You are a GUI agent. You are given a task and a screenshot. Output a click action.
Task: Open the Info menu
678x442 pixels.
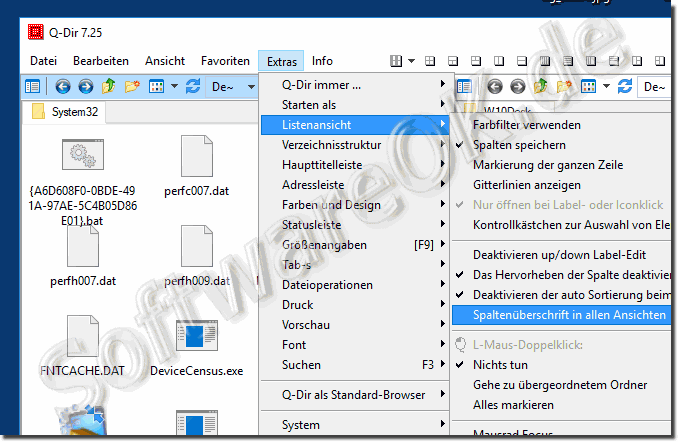point(322,61)
